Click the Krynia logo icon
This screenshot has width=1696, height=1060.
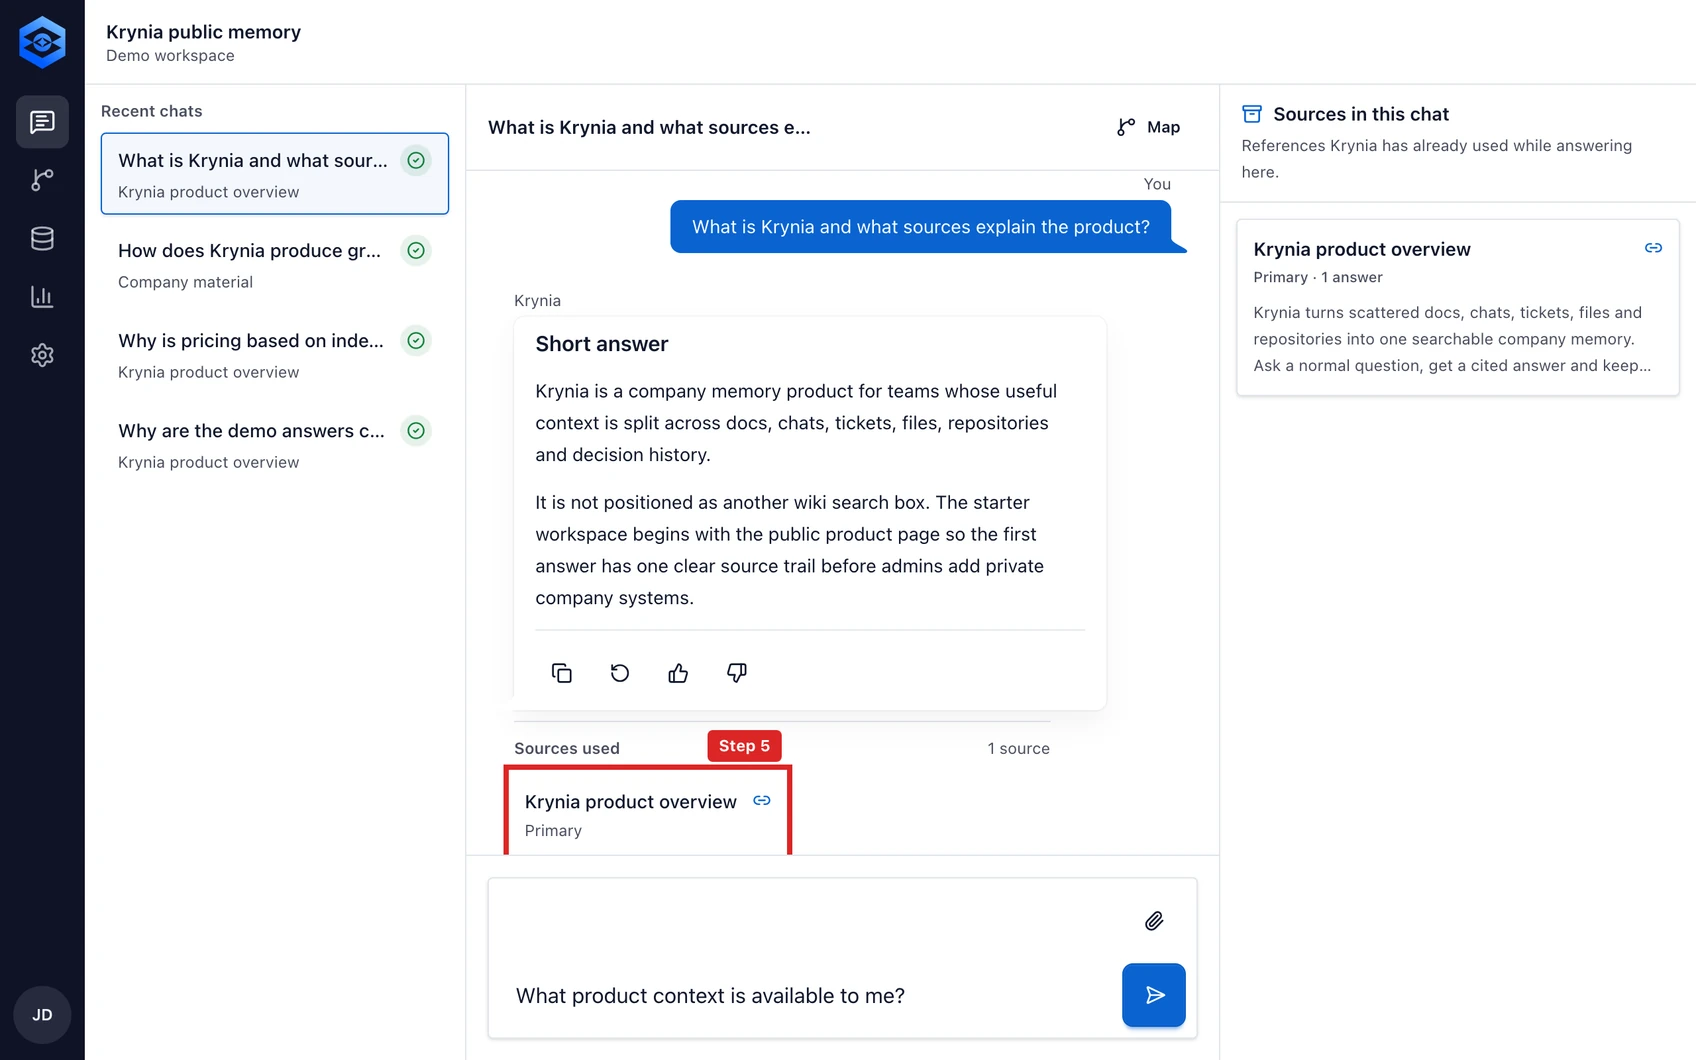(42, 42)
